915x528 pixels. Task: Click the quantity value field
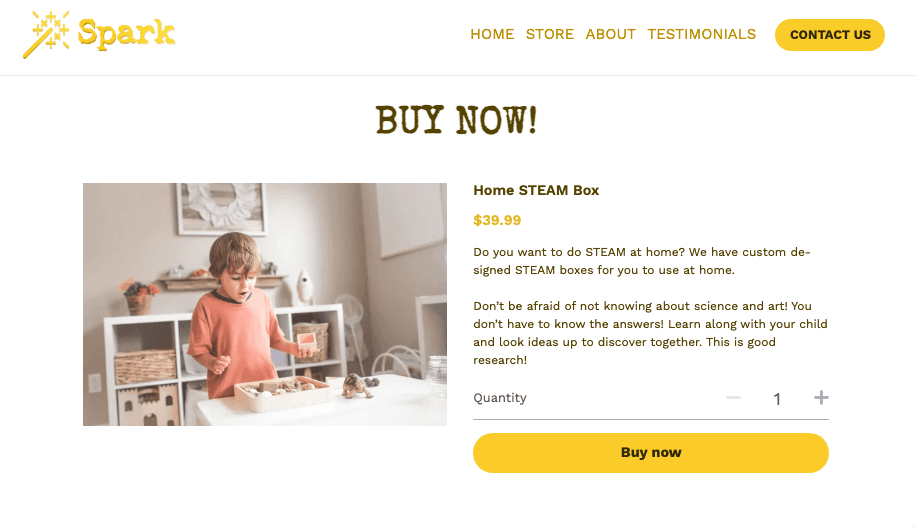tap(777, 399)
